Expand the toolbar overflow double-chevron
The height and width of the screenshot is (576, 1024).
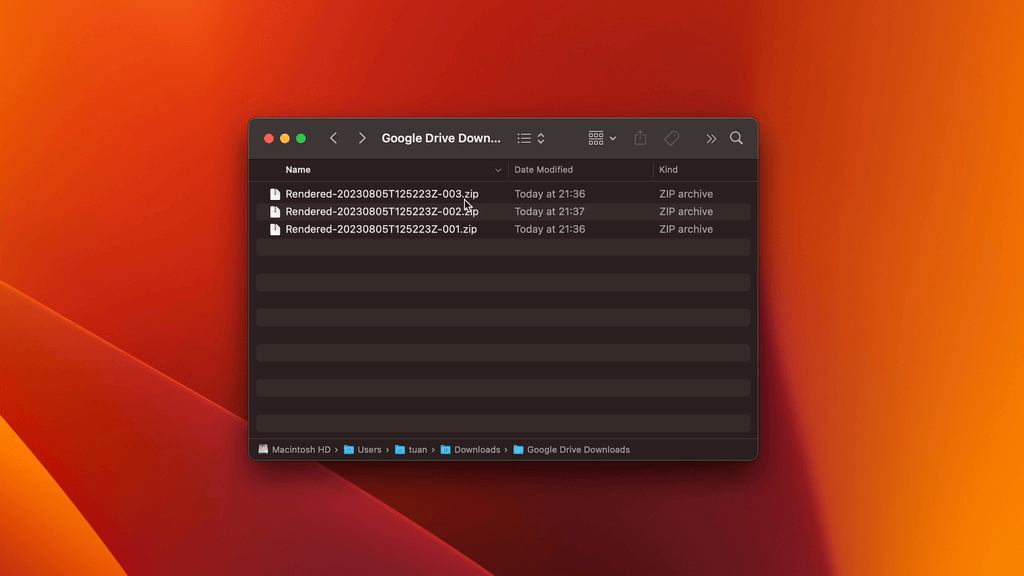[711, 138]
